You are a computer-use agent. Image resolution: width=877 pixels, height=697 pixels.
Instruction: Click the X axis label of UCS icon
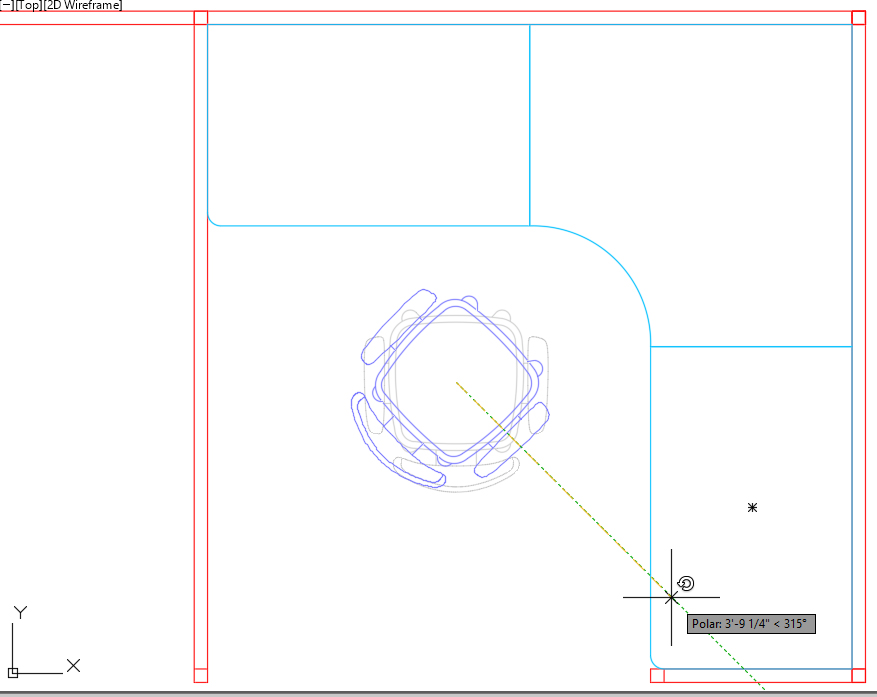coord(73,665)
